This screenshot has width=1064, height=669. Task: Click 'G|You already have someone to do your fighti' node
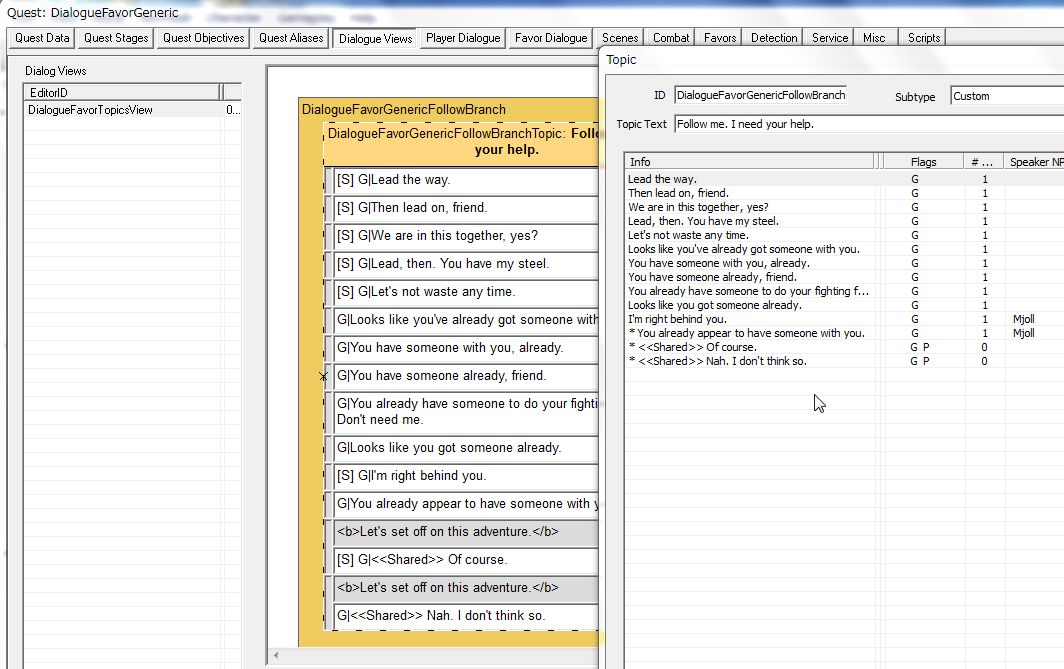pyautogui.click(x=466, y=412)
